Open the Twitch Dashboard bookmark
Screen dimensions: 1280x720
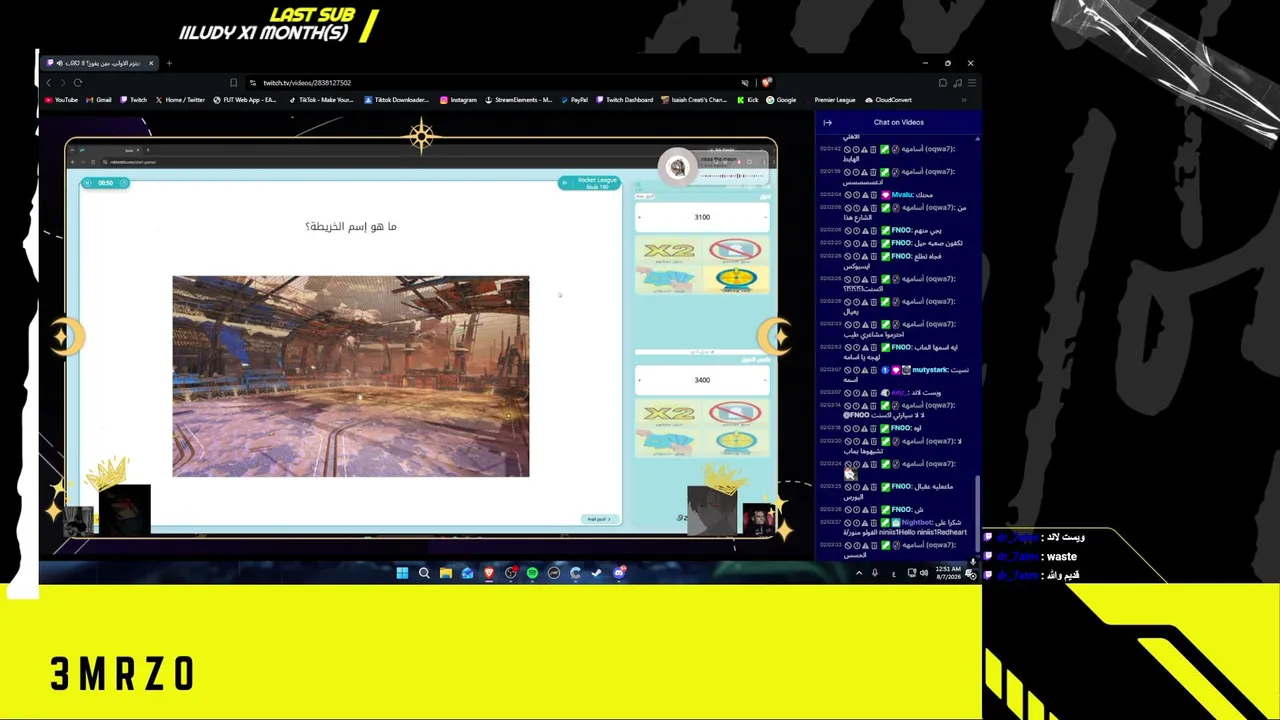(624, 100)
